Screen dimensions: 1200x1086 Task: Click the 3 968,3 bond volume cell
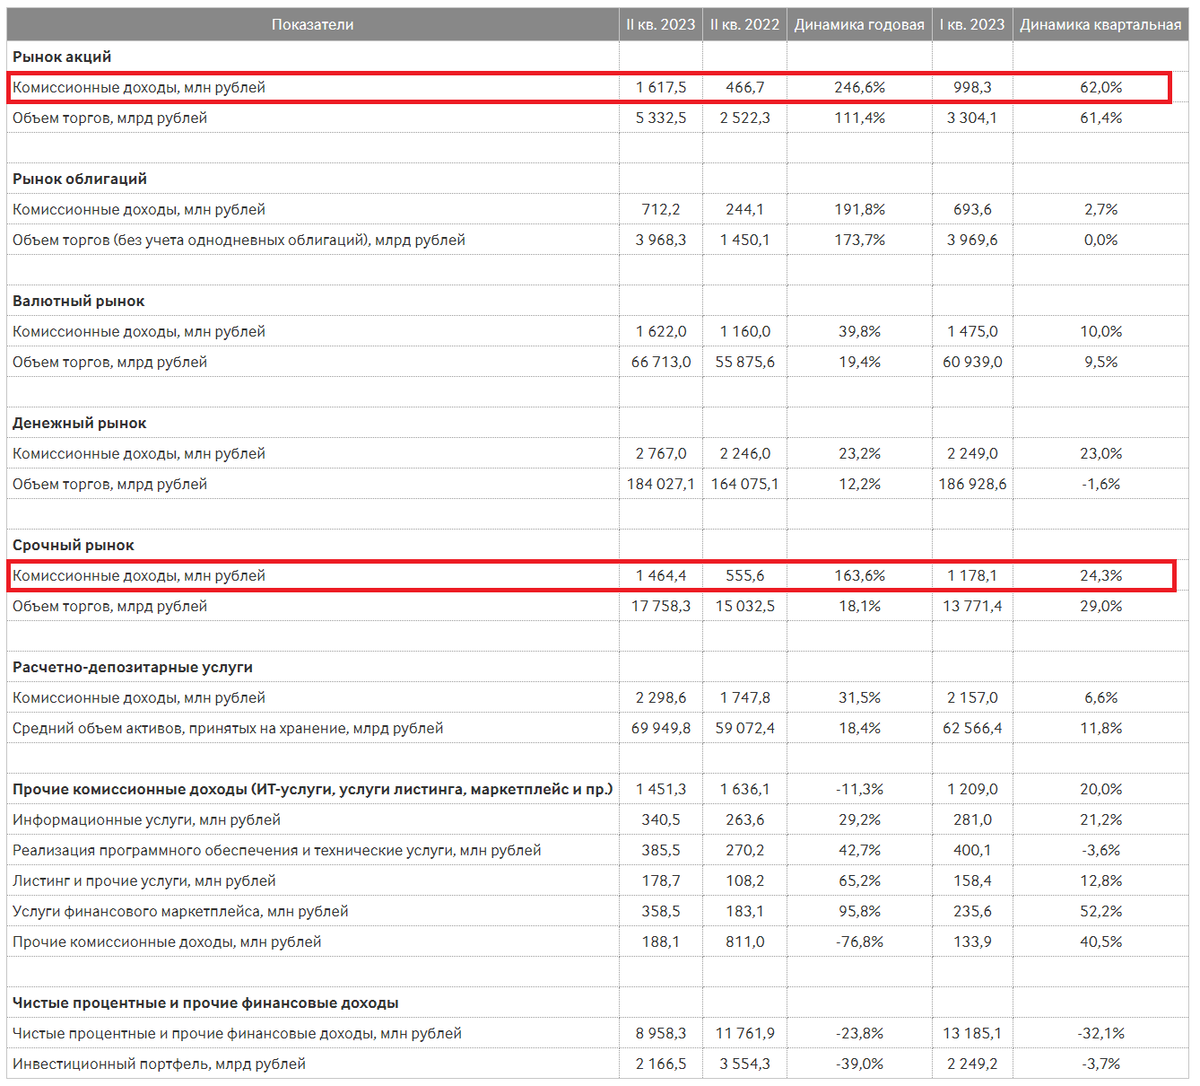point(661,240)
